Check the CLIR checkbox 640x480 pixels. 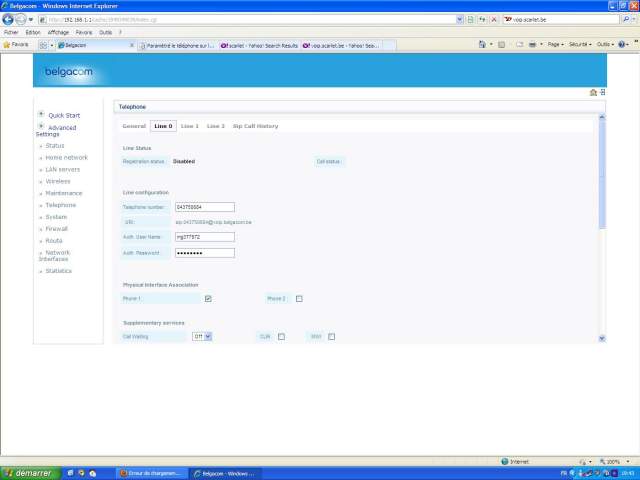click(281, 337)
